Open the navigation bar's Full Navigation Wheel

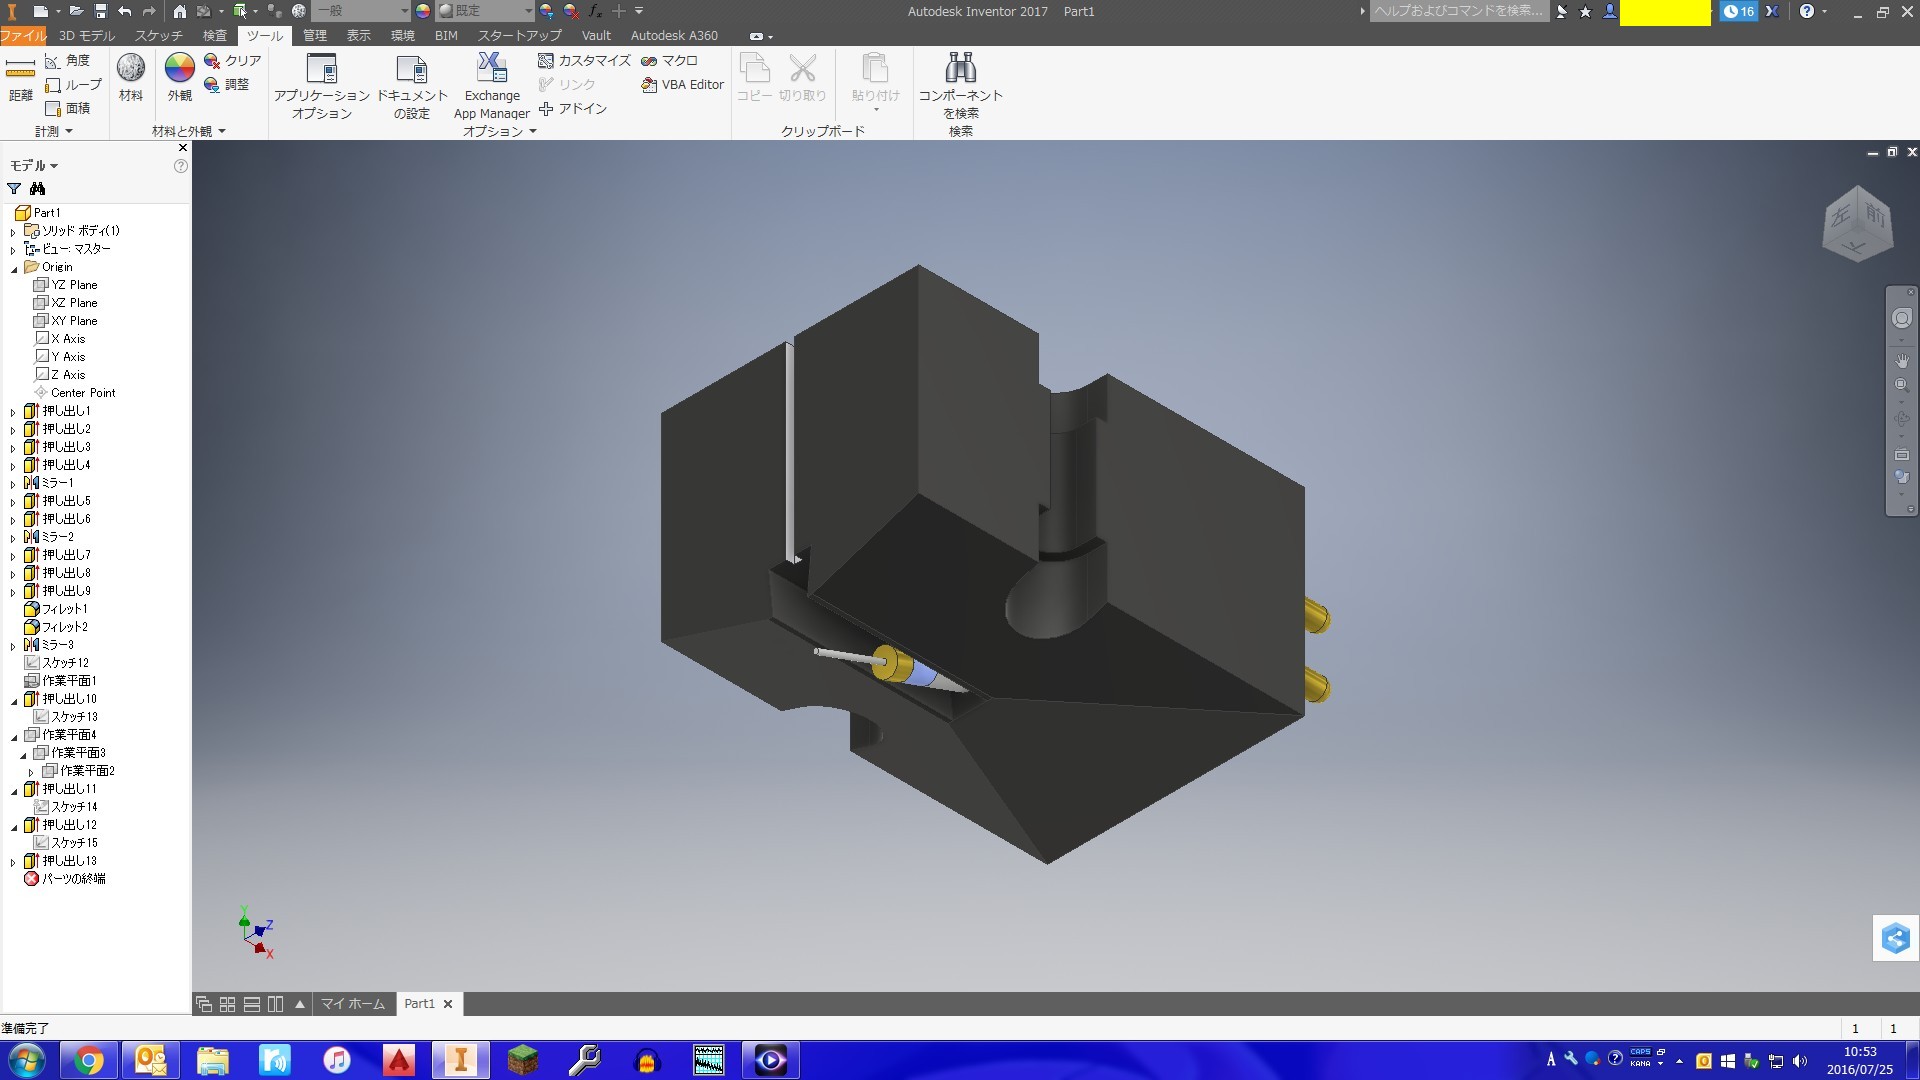(x=1901, y=318)
